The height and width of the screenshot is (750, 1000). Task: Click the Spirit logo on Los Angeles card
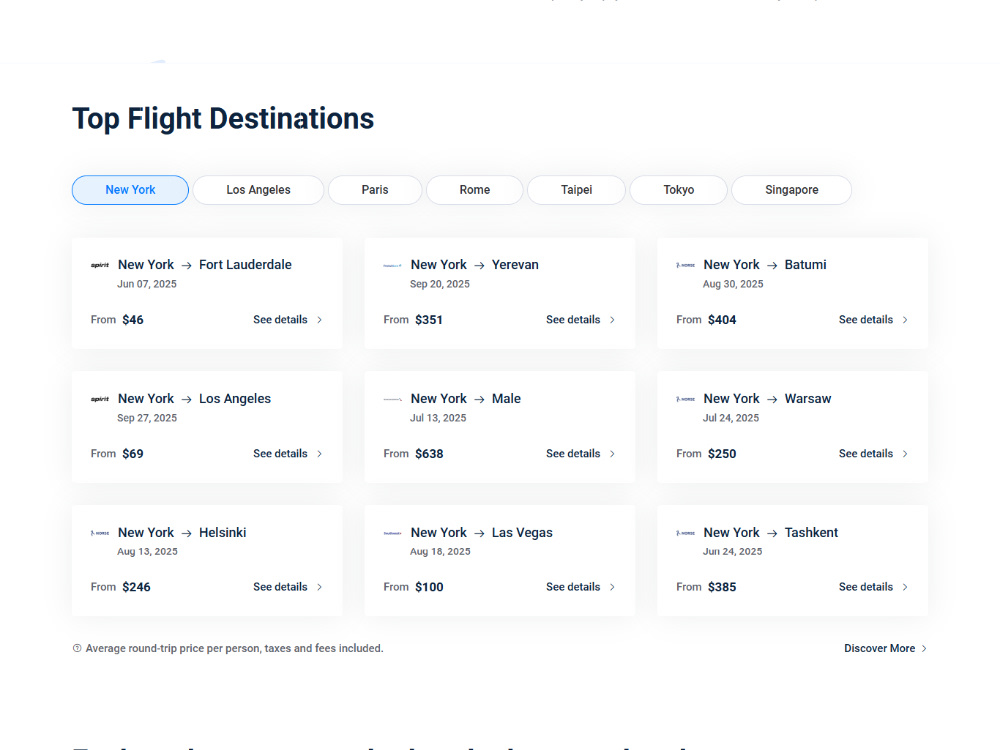point(100,399)
